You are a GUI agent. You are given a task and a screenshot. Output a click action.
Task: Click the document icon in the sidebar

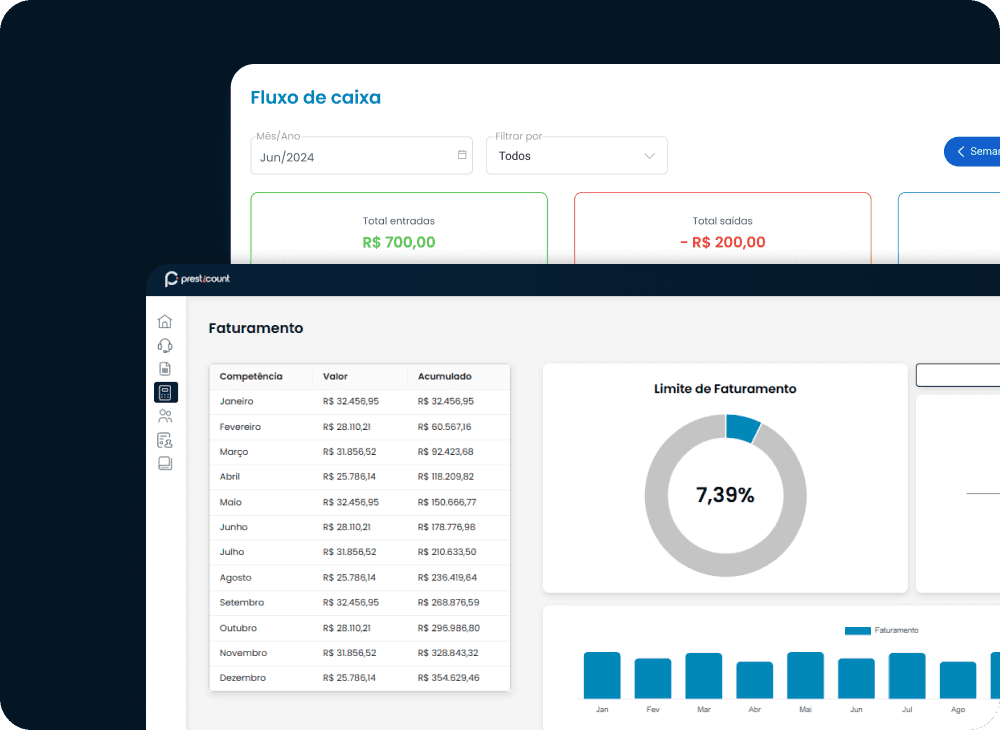165,369
